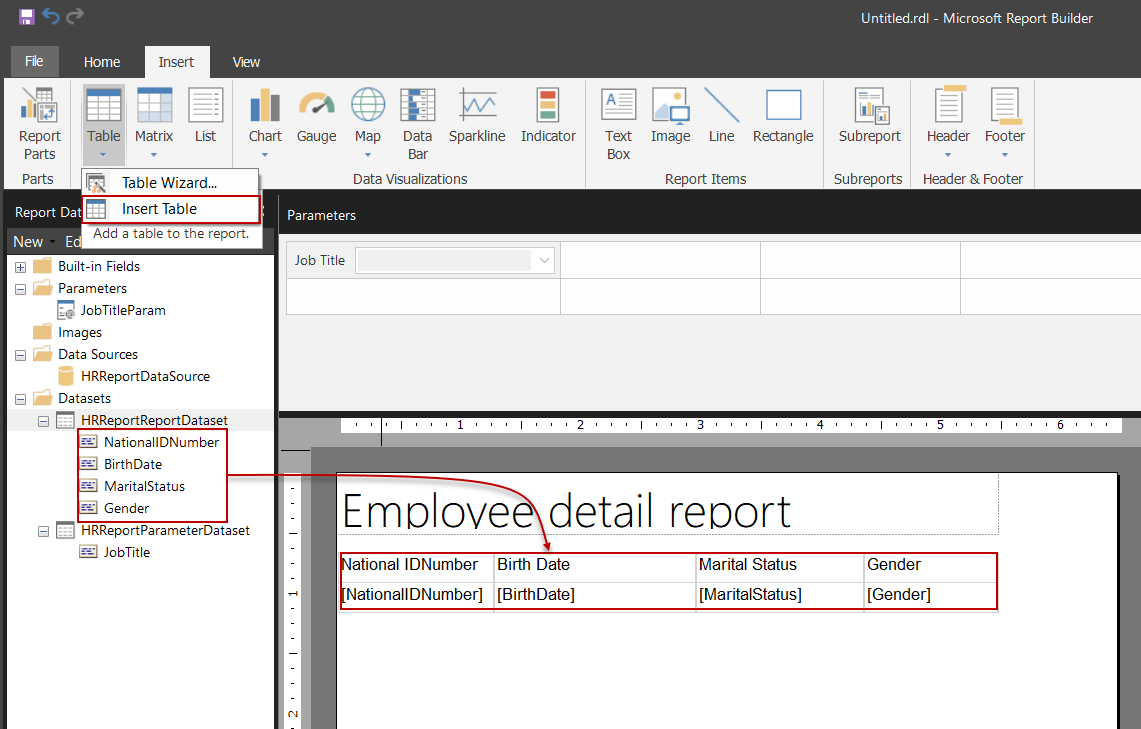Select the BirthDate dataset field
The width and height of the screenshot is (1141, 729).
[132, 465]
